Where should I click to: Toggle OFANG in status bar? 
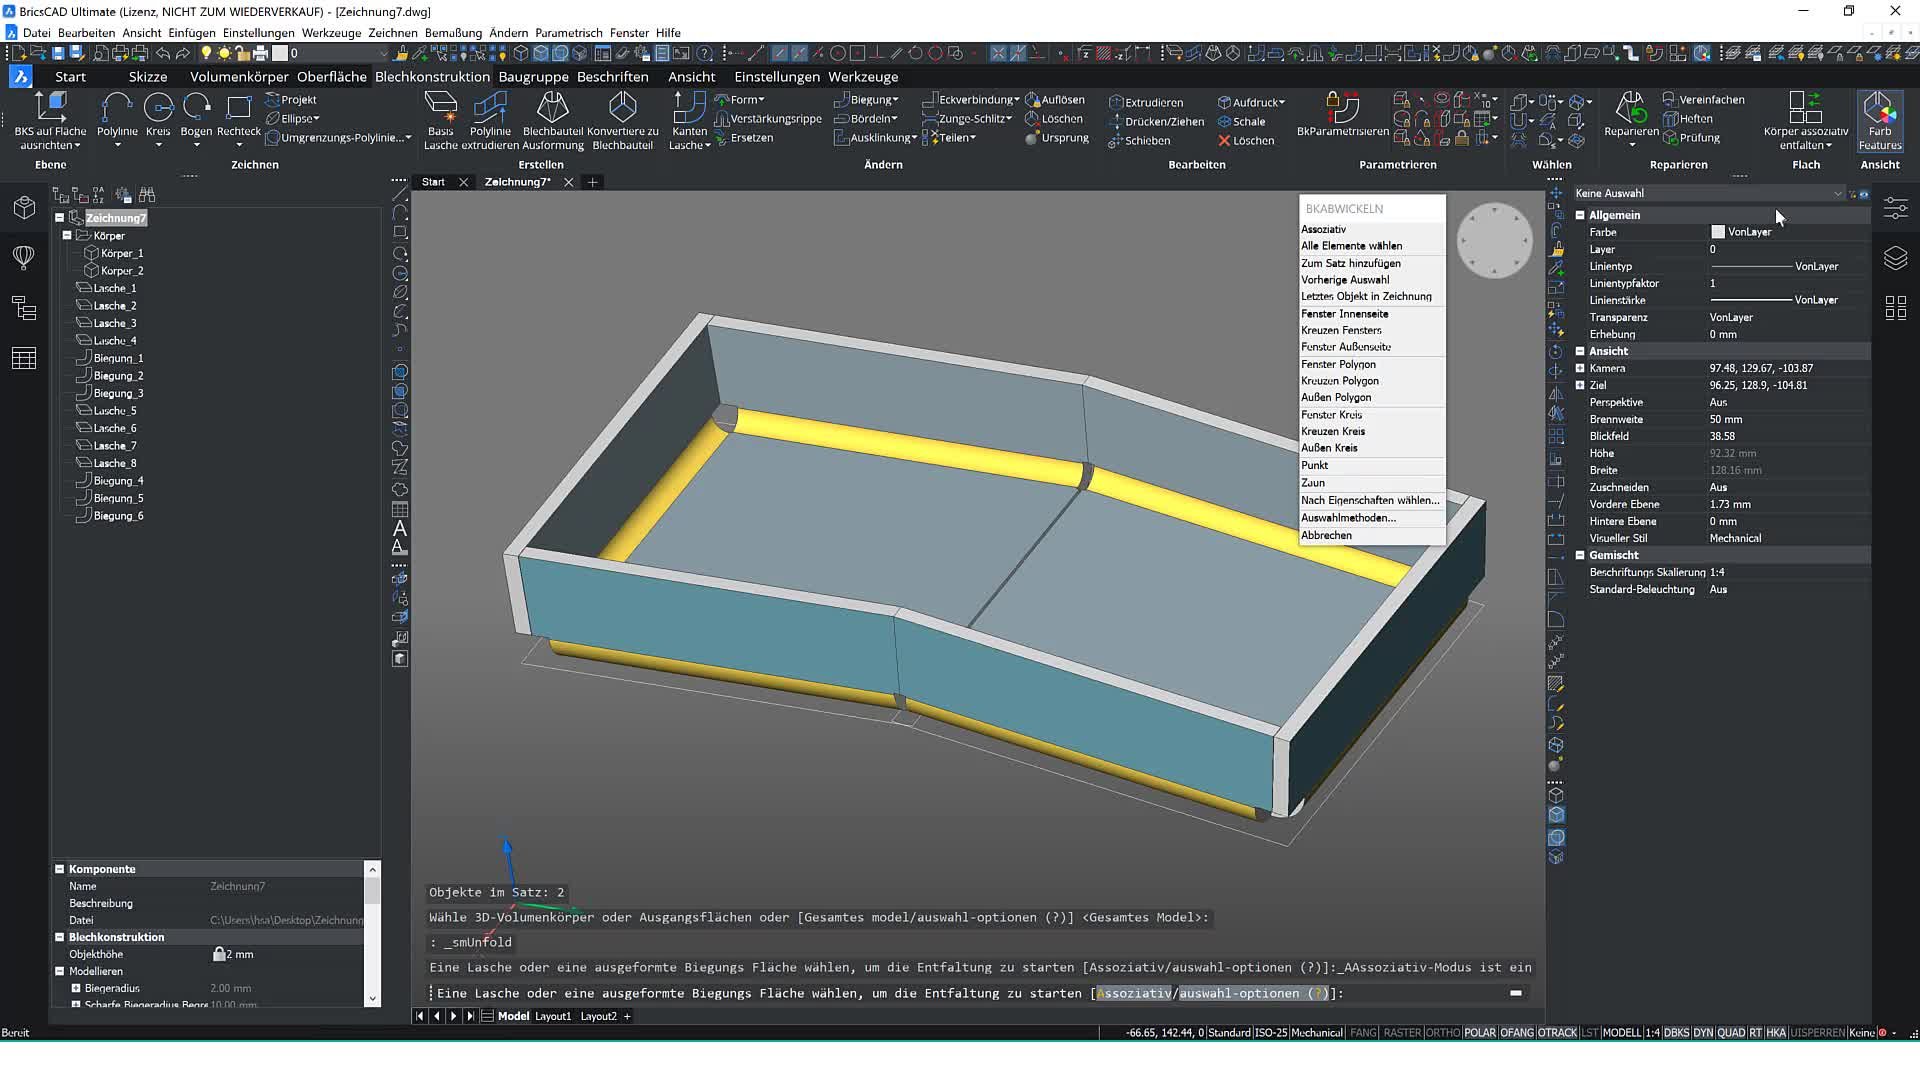click(1517, 1033)
